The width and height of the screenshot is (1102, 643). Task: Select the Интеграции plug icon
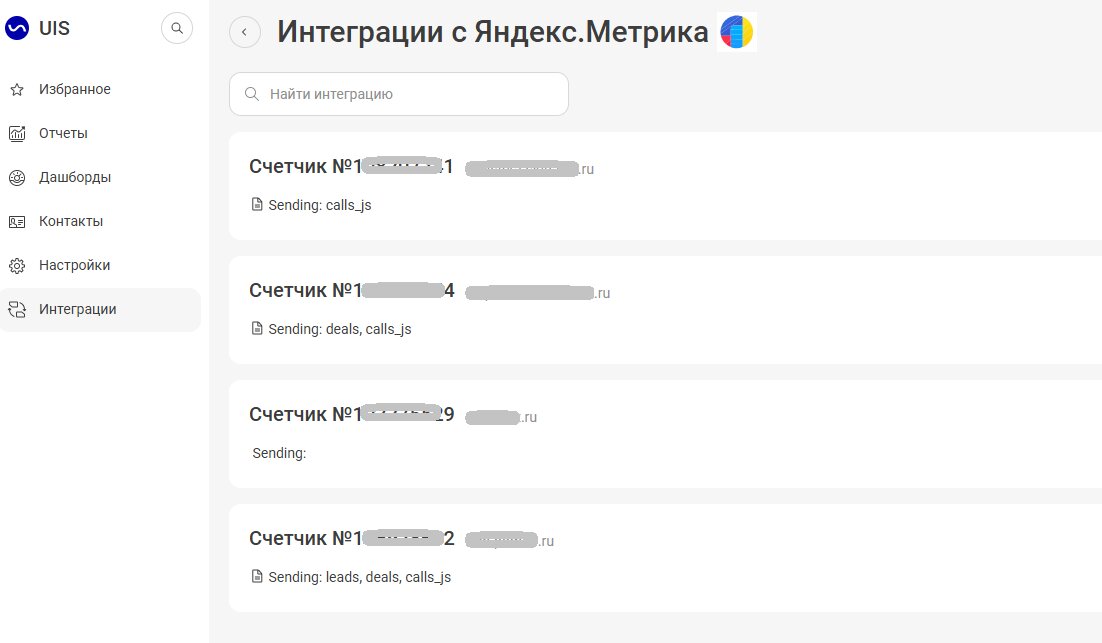coord(17,309)
